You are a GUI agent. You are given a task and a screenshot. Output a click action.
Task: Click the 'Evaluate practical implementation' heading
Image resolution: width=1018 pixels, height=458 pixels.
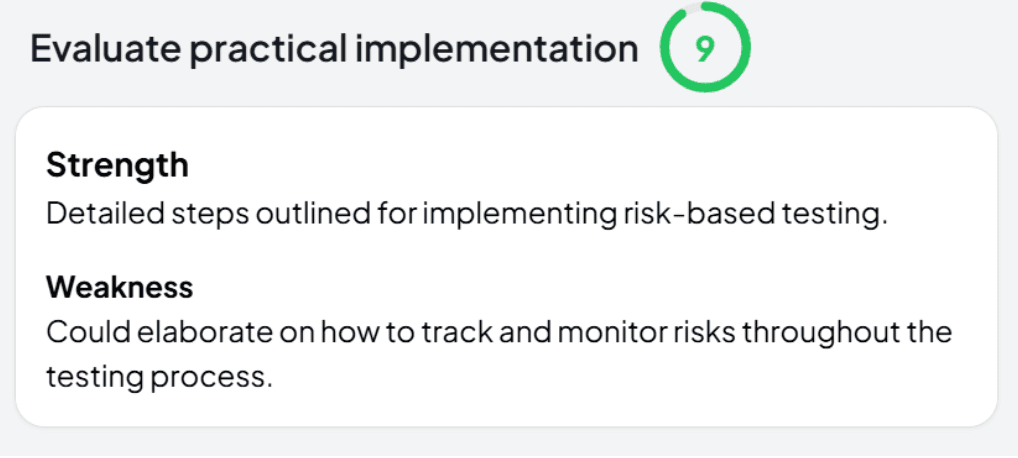pos(334,49)
